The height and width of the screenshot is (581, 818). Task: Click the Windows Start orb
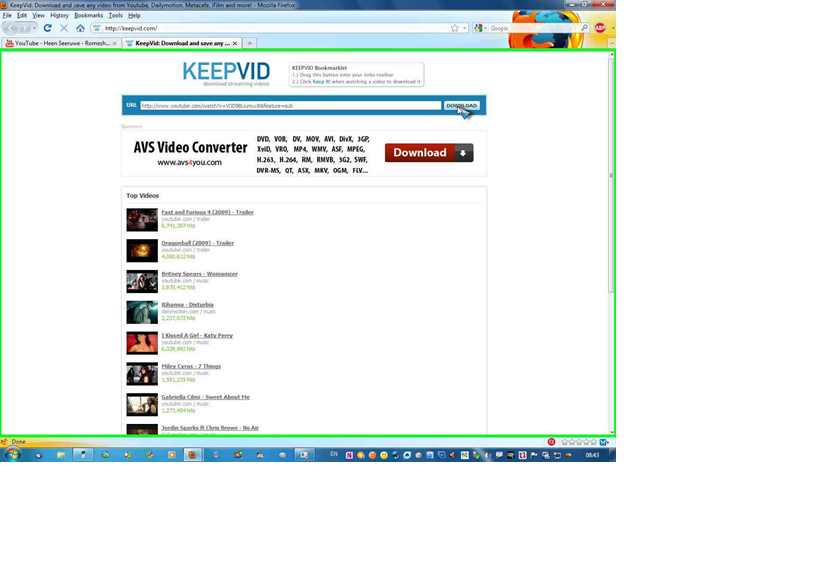click(x=12, y=454)
